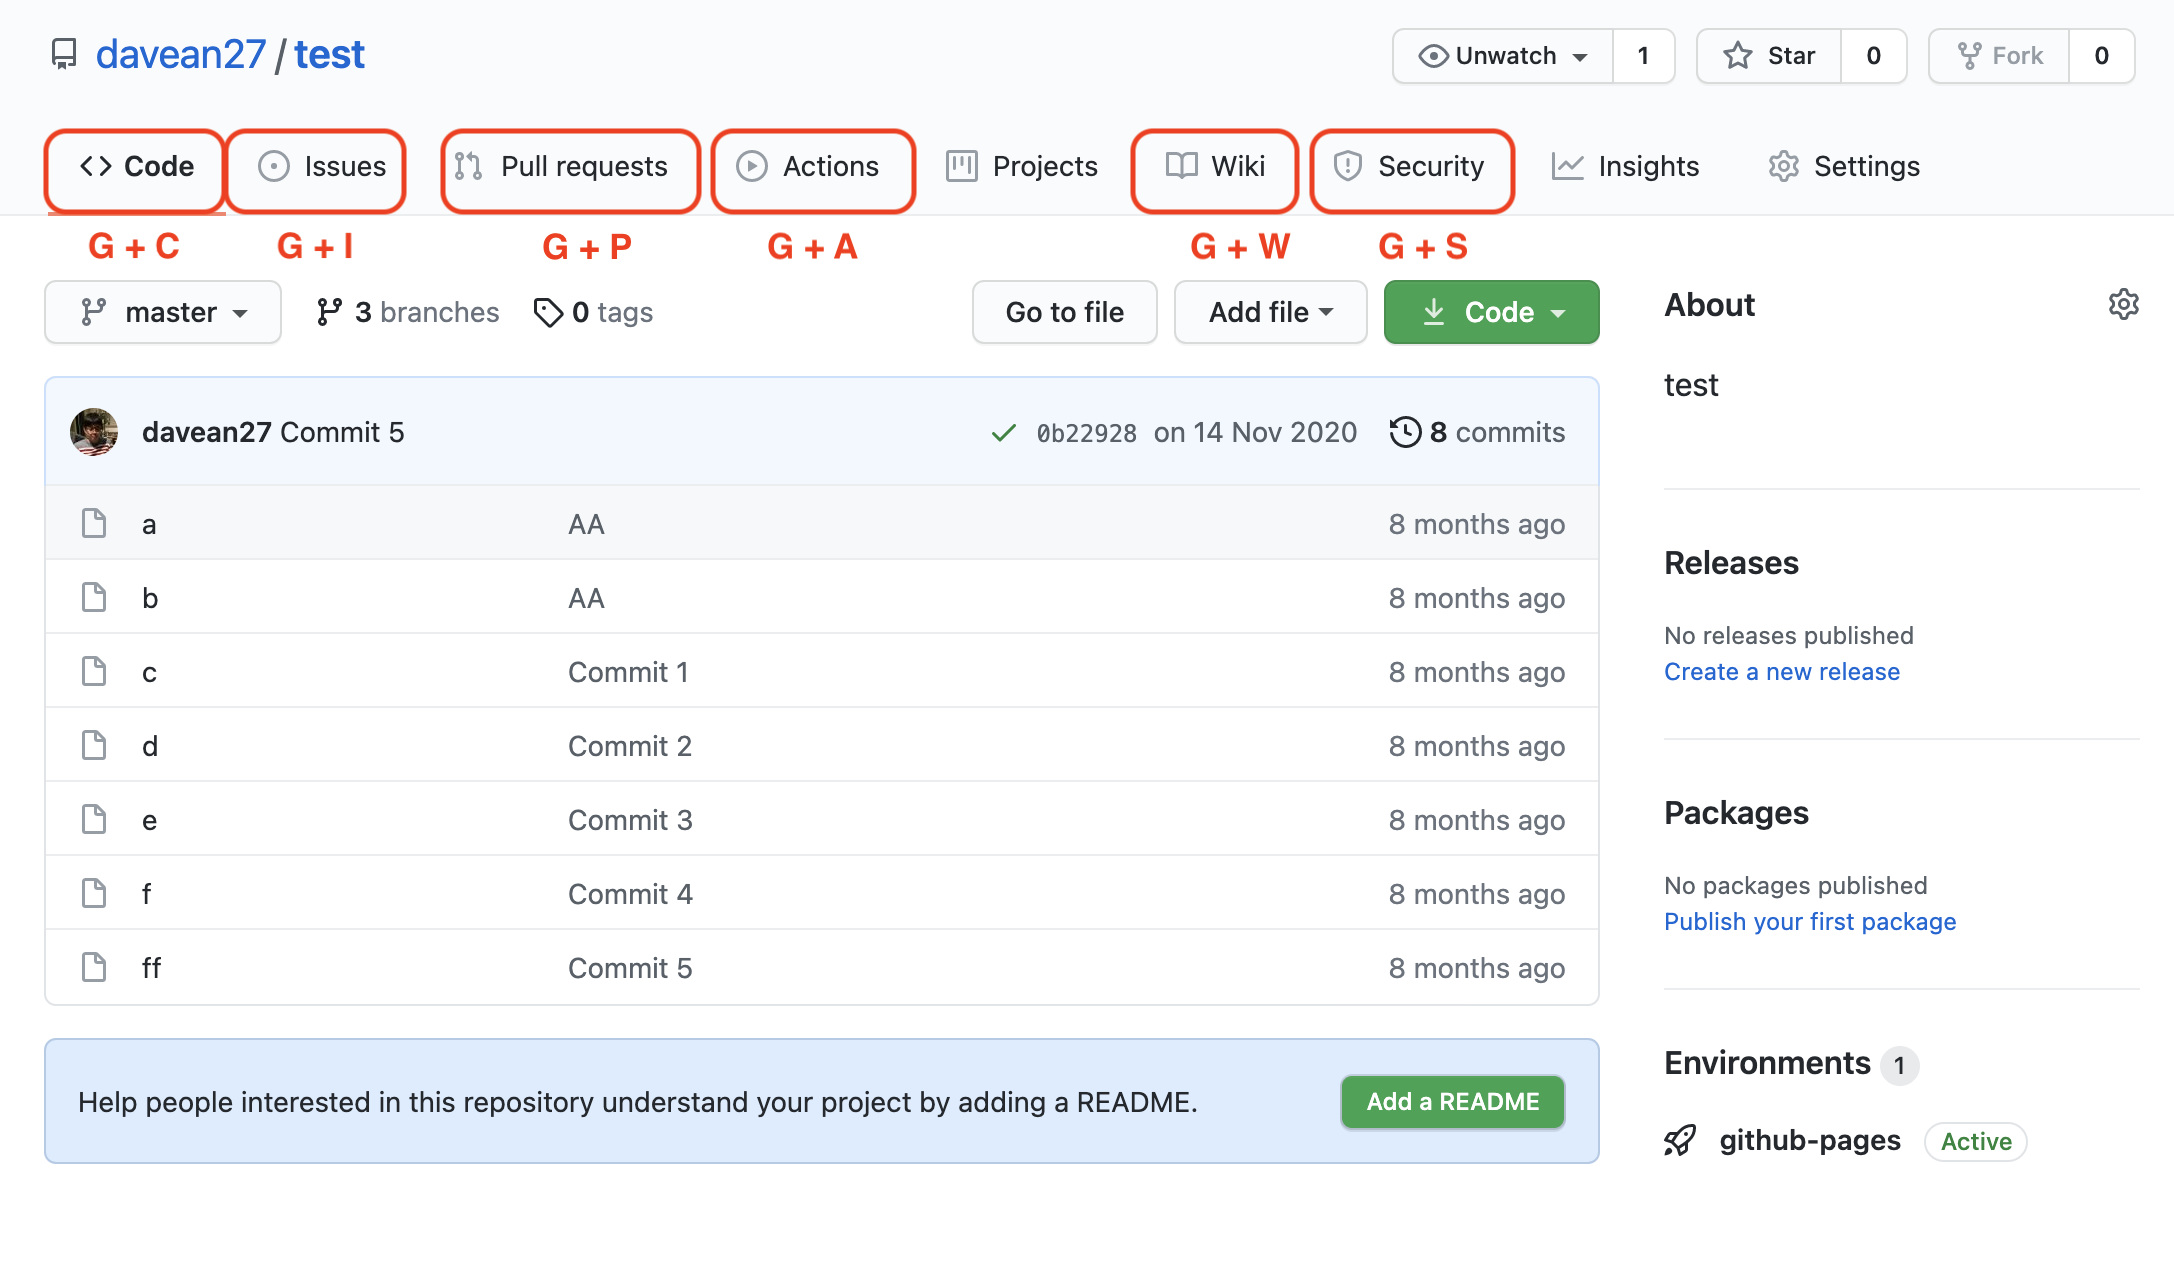Click the repository icon before davean27
This screenshot has width=2174, height=1274.
(64, 54)
